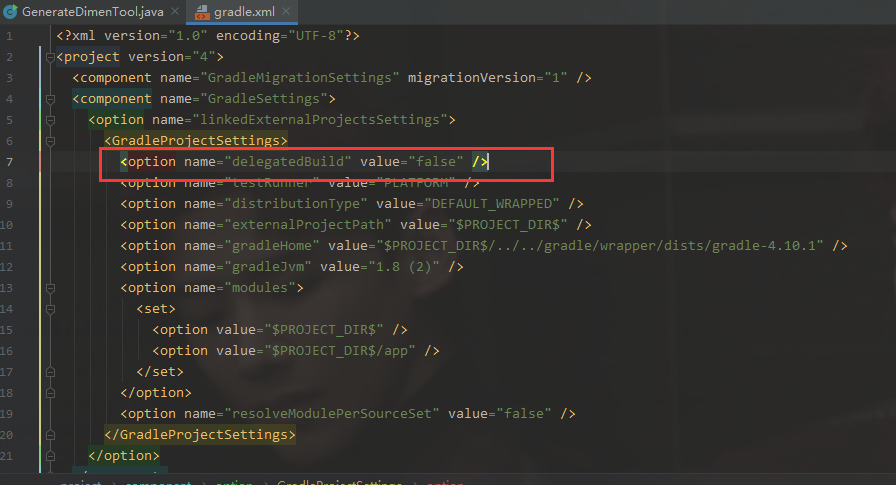Image resolution: width=896 pixels, height=485 pixels.
Task: Click the "1.8 (2)" gradleJvm value
Action: coord(404,267)
